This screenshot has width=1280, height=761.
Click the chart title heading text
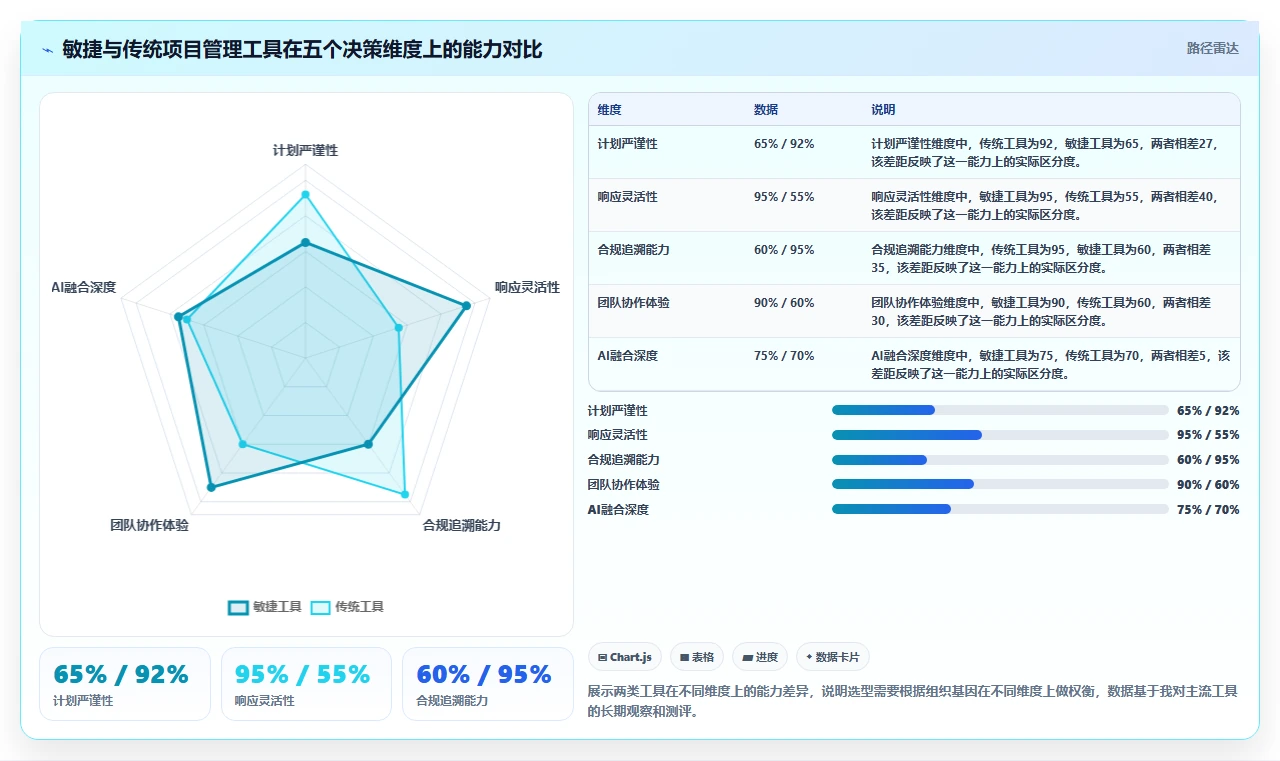(302, 49)
